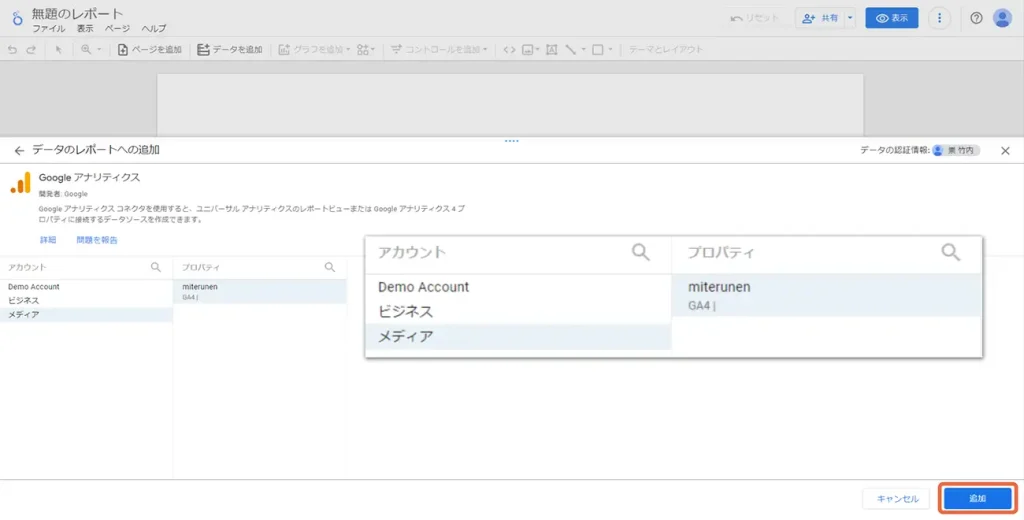Select miterunen GA4 in small property column
Screen dimensions: 1024x520
pos(259,292)
